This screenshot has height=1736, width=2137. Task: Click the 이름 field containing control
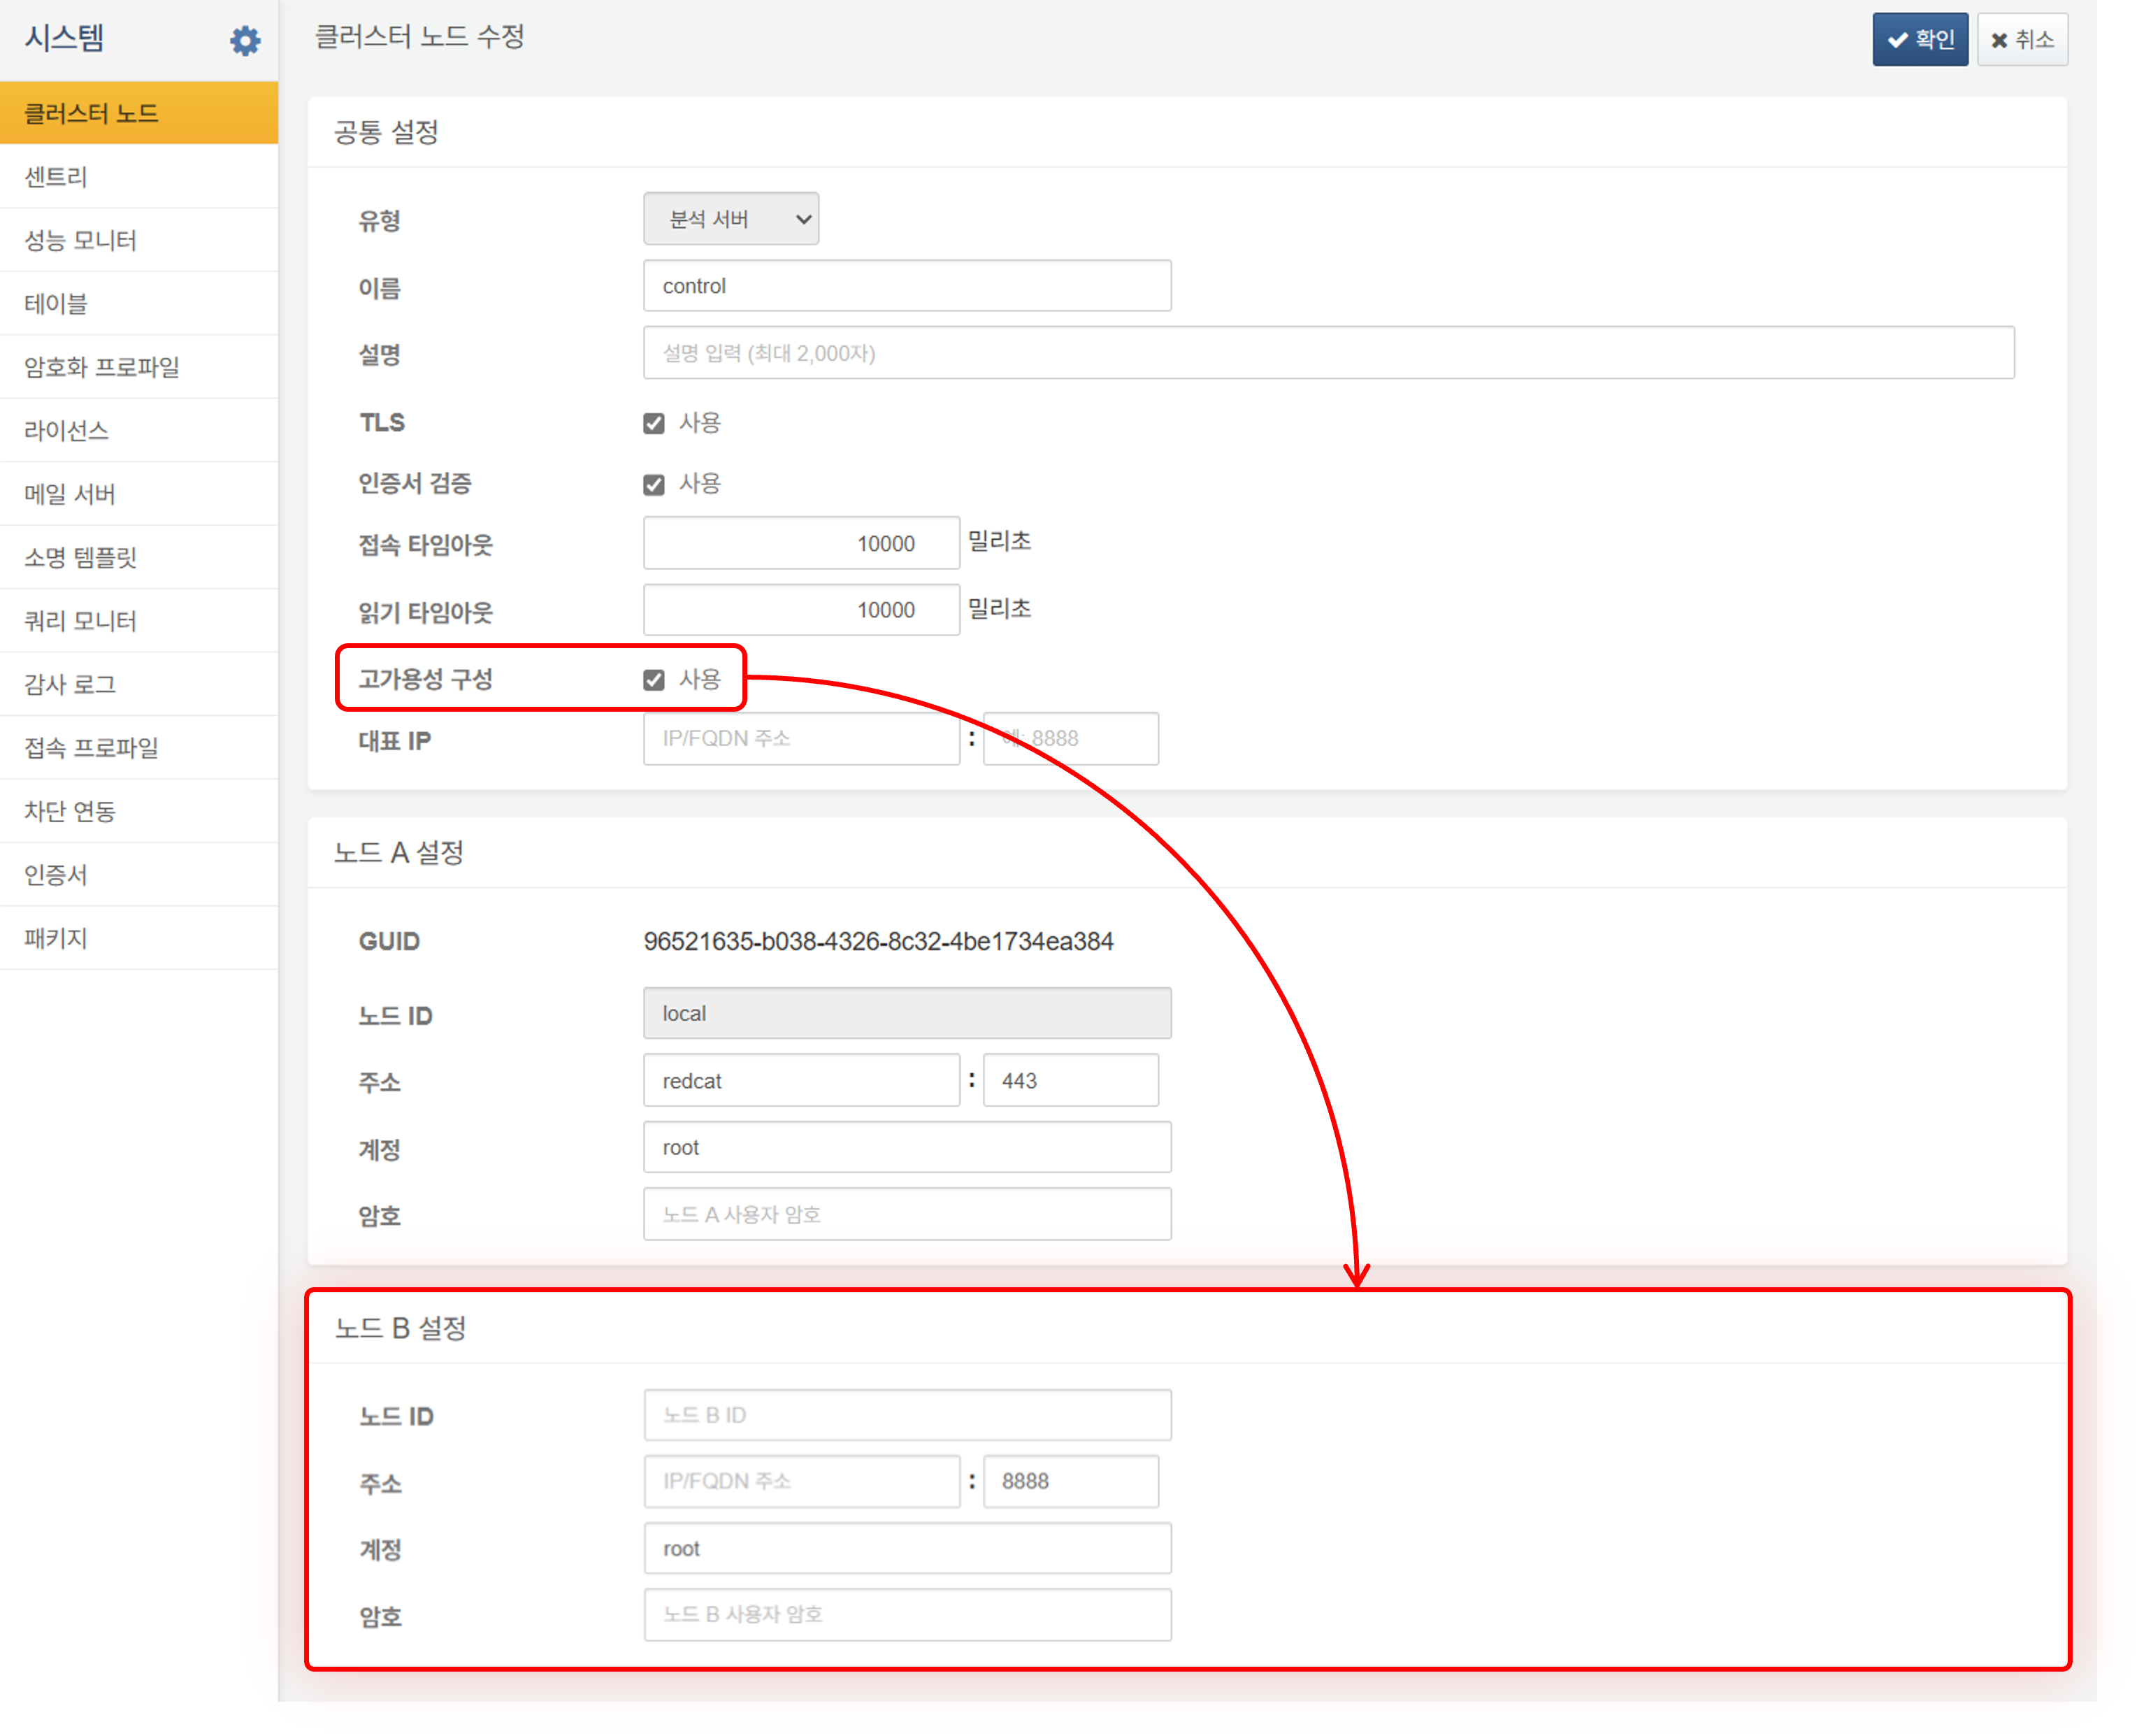(906, 286)
